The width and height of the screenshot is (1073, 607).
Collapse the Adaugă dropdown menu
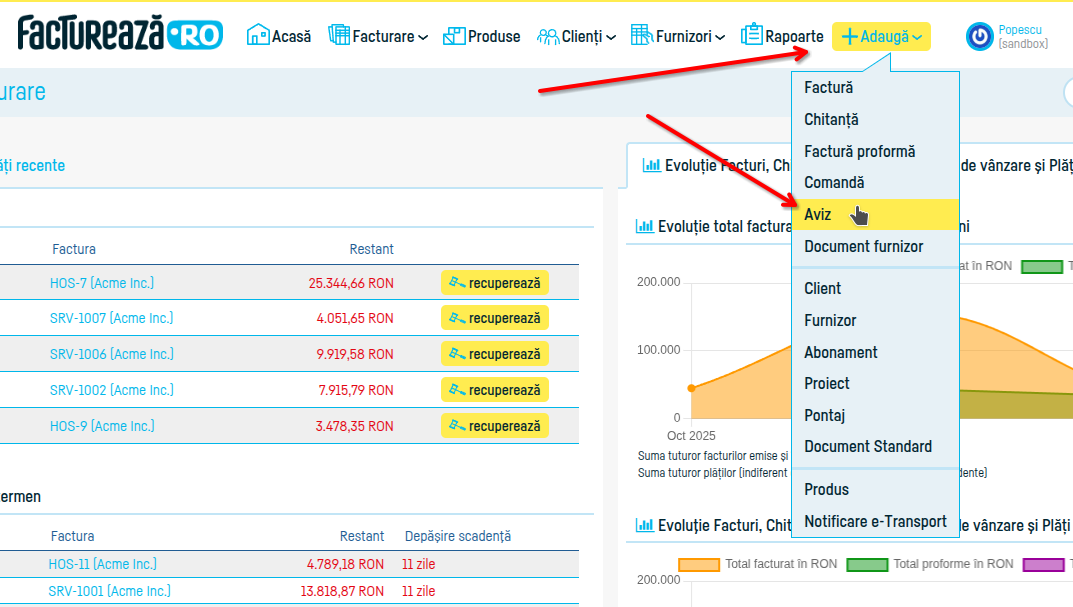[880, 37]
